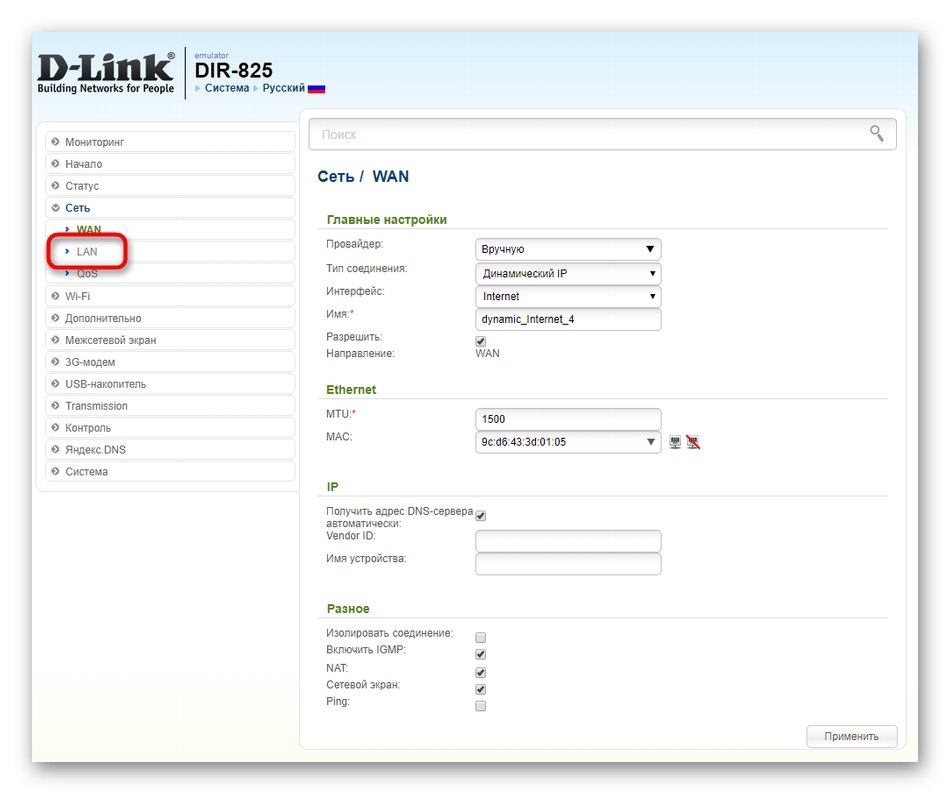Screen dimensions: 950x794
Task: Open the Transmission menu item
Action: click(170, 405)
